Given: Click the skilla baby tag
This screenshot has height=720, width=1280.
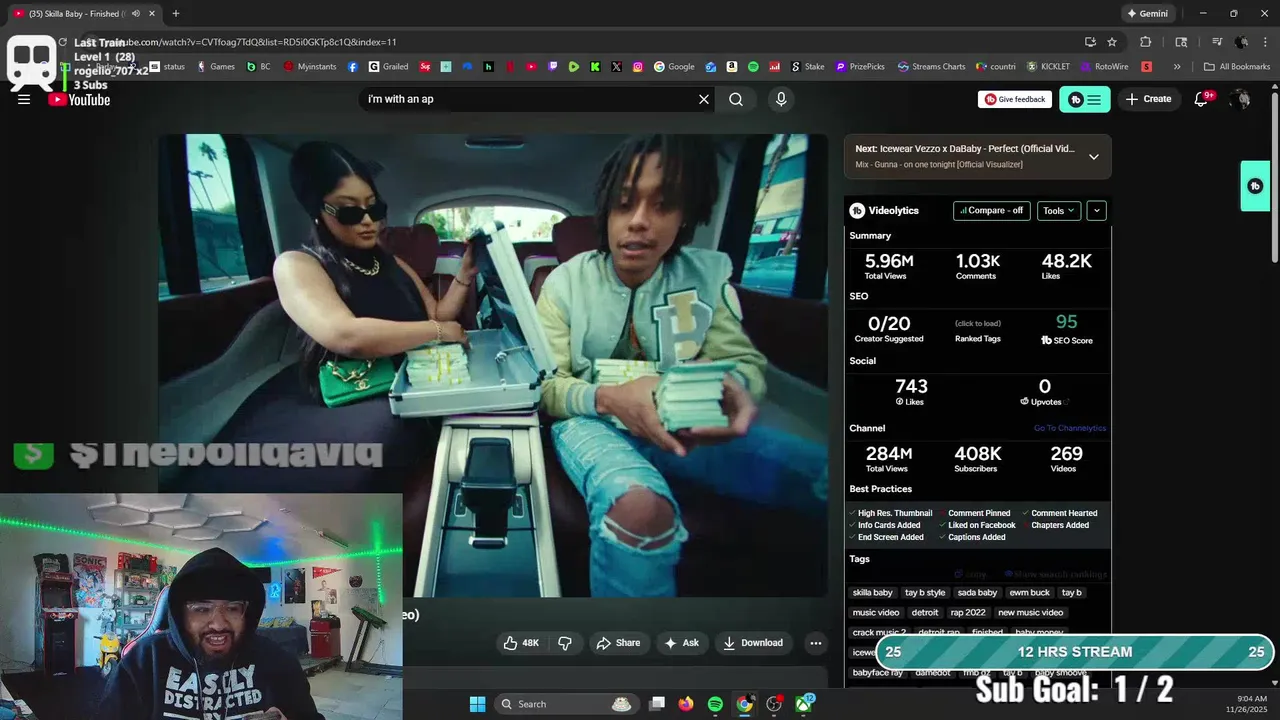Looking at the screenshot, I should [872, 593].
